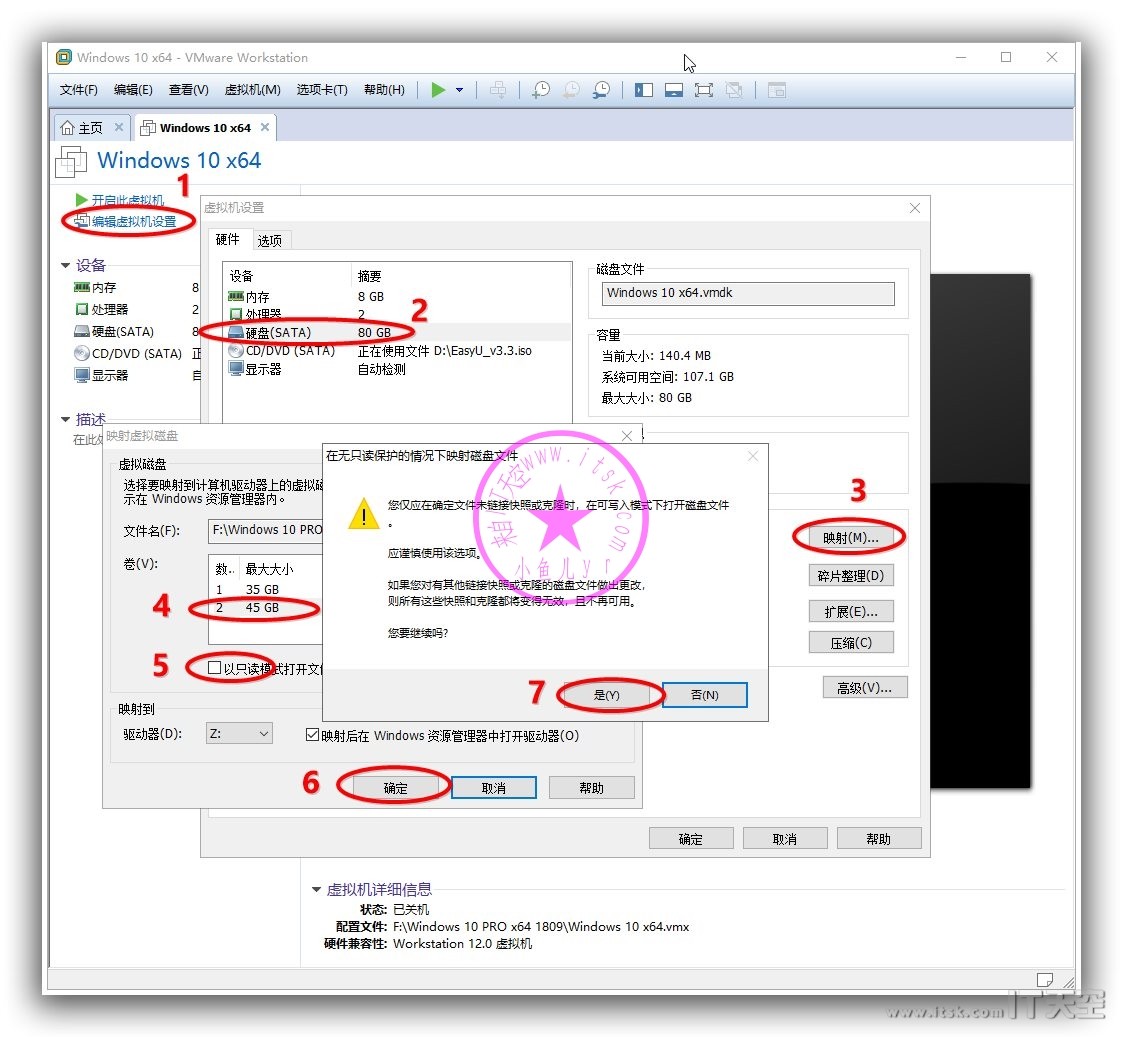Collapse the 虚拟机详细信息 section

[x=316, y=889]
